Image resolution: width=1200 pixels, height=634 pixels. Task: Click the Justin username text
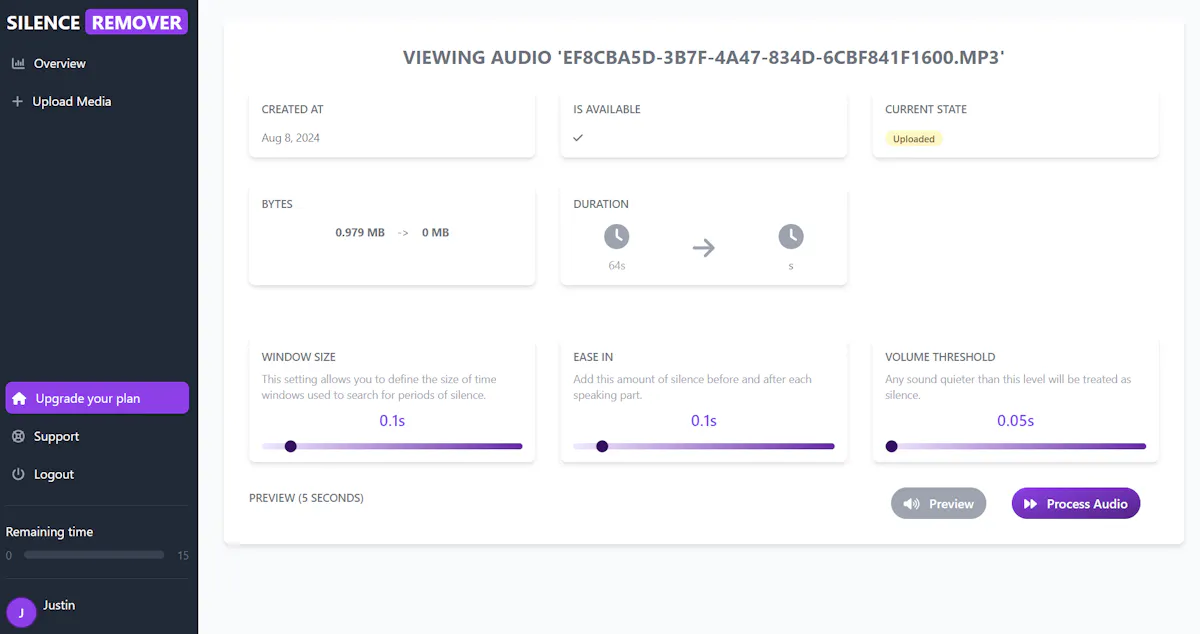[59, 605]
